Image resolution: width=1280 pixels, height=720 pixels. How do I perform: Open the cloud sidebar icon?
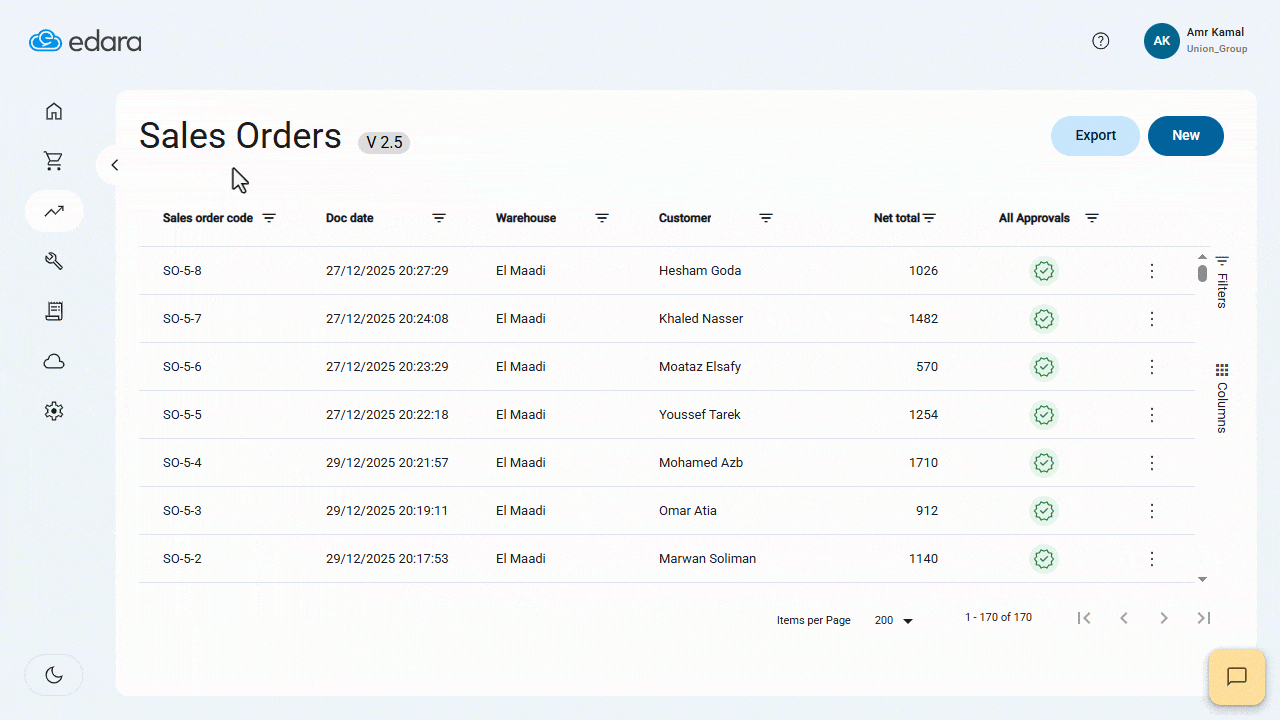click(54, 361)
